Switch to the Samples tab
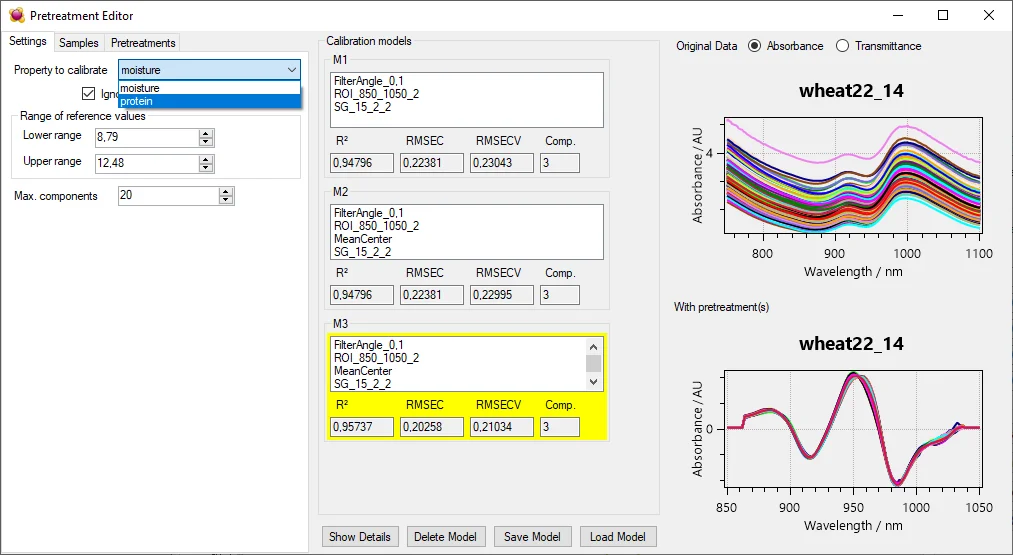Screen dimensions: 1013x555 tap(79, 43)
